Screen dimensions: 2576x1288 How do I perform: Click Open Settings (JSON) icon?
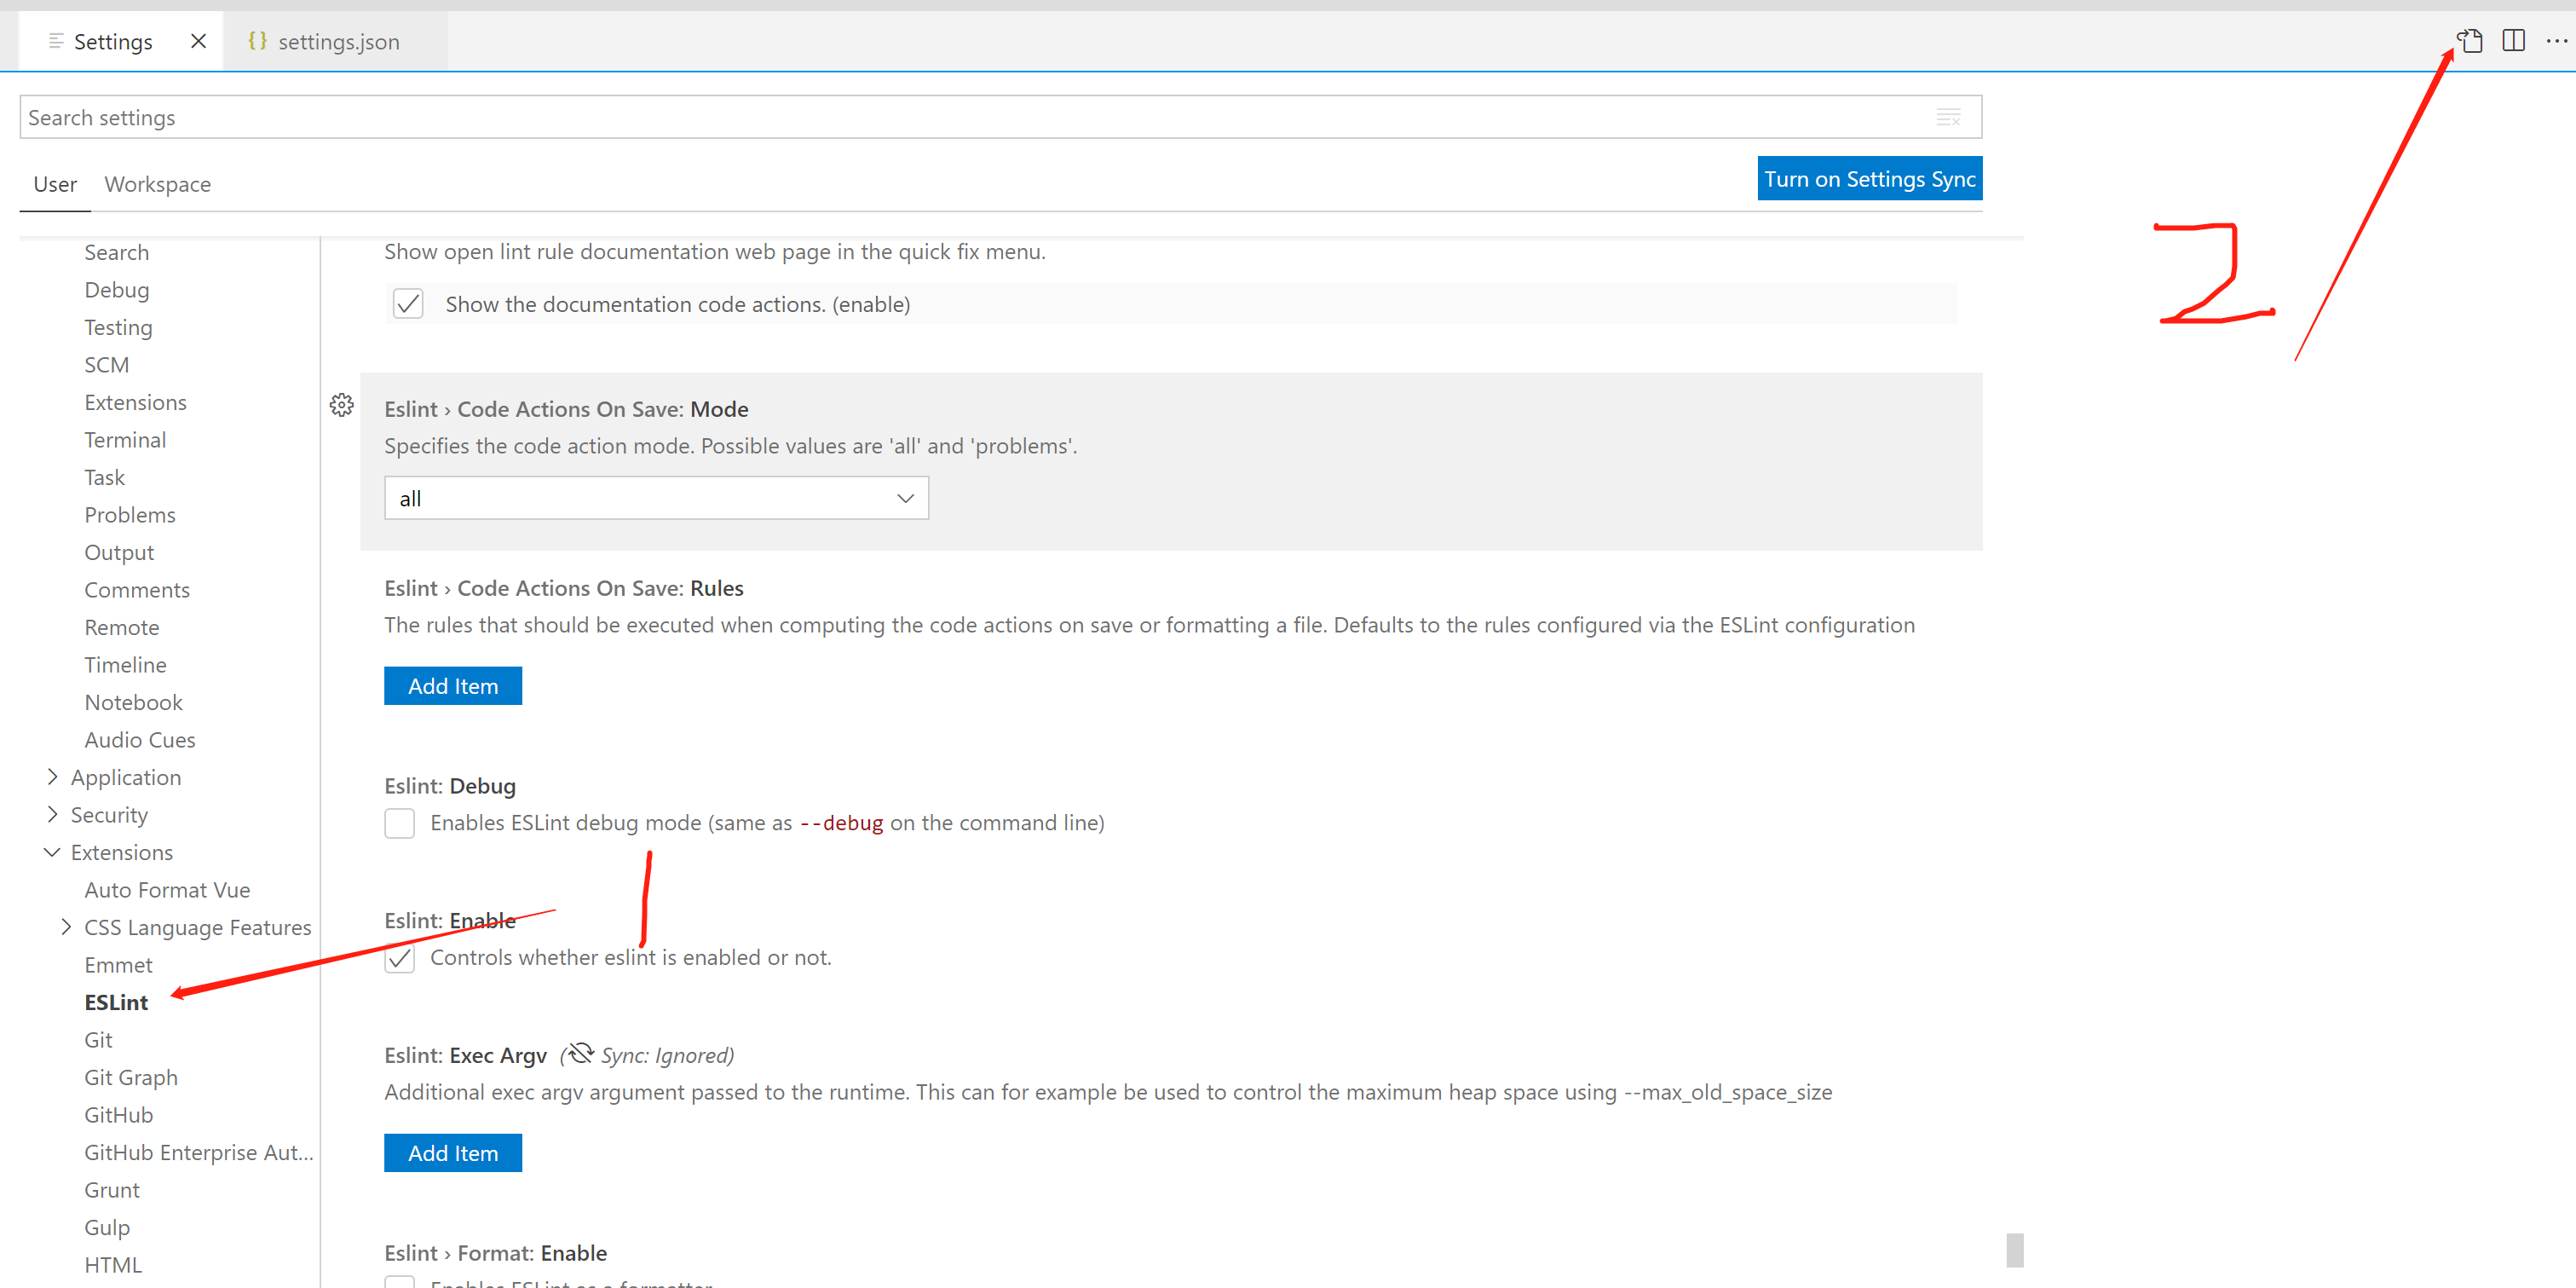[2471, 41]
